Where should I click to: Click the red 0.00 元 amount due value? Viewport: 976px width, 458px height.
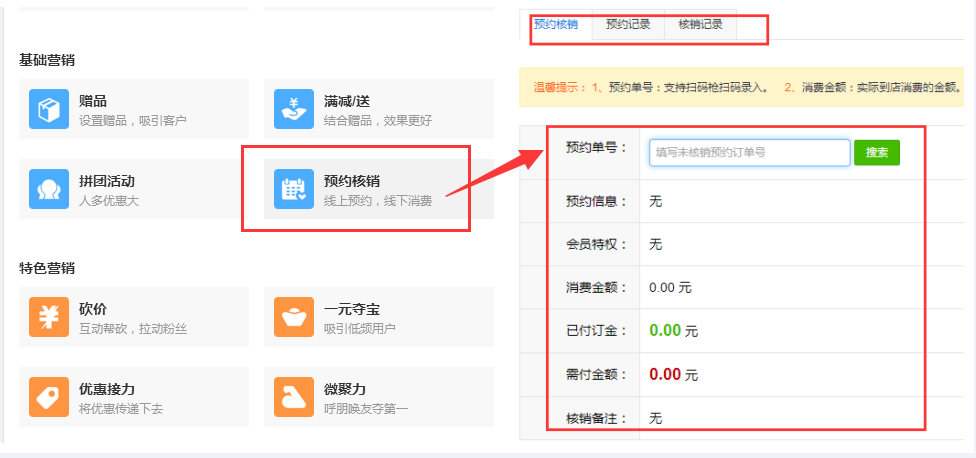673,374
